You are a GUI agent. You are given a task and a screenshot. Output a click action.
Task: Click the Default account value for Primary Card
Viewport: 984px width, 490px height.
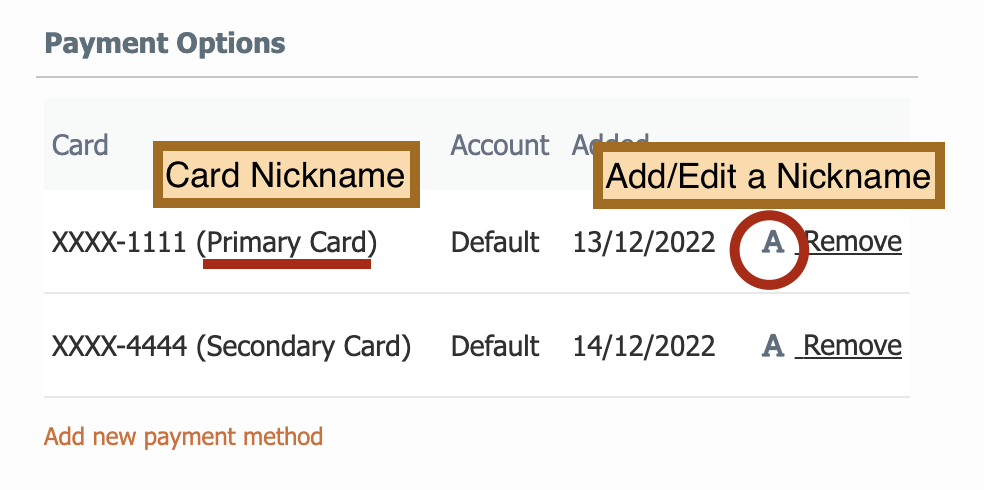[495, 242]
